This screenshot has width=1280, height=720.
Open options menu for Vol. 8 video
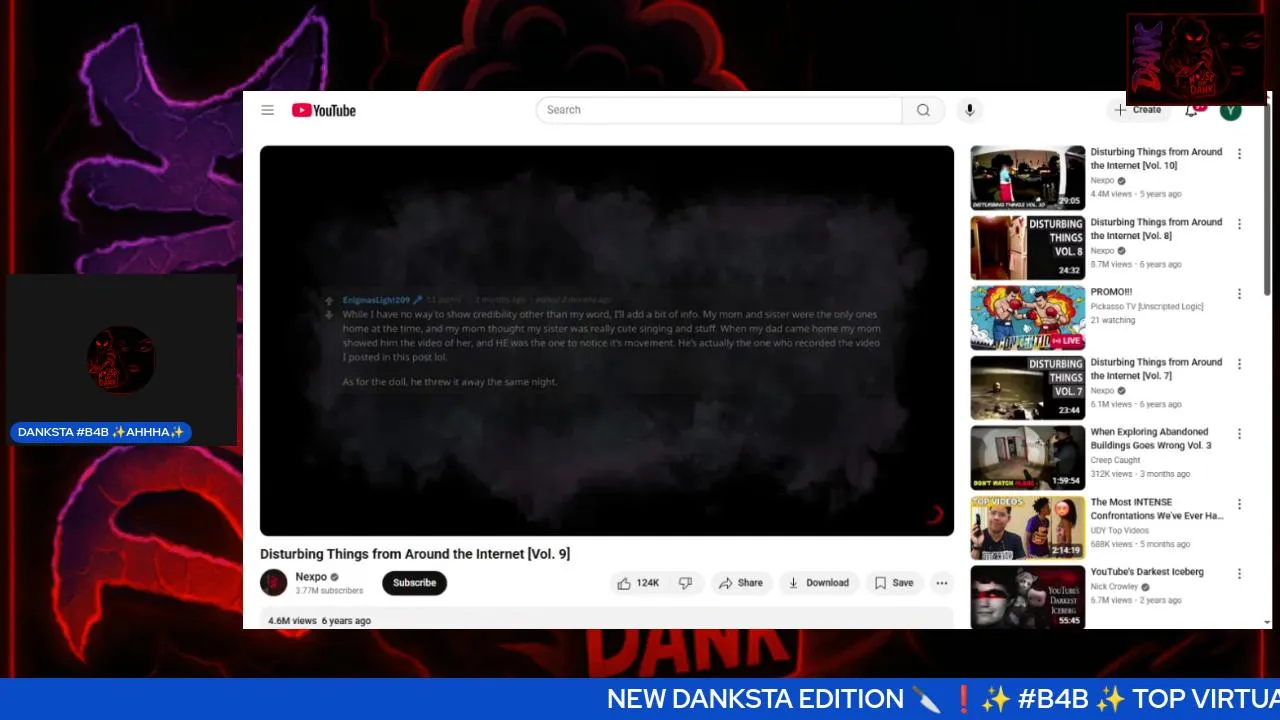(1239, 224)
